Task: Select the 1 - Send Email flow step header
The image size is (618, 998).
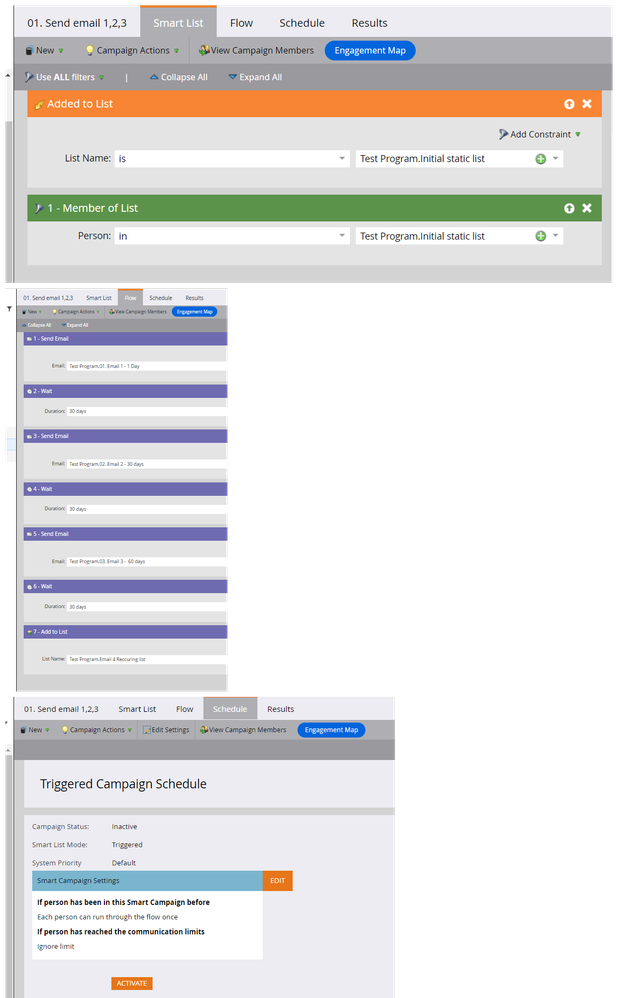Action: 125,339
